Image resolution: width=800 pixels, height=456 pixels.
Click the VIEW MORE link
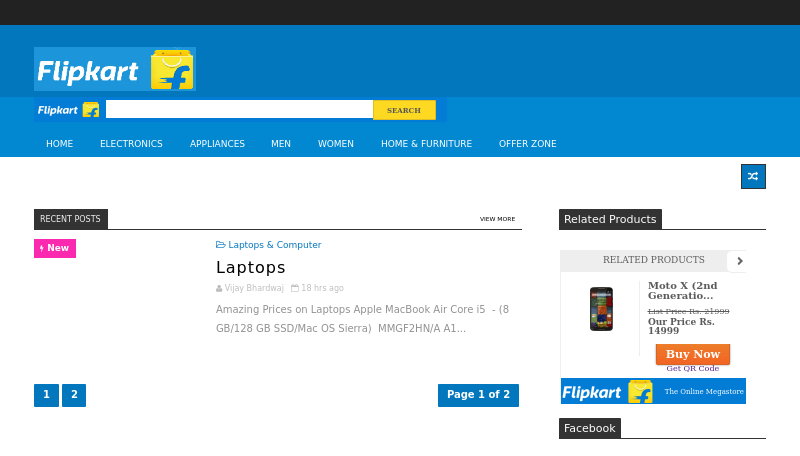click(497, 219)
